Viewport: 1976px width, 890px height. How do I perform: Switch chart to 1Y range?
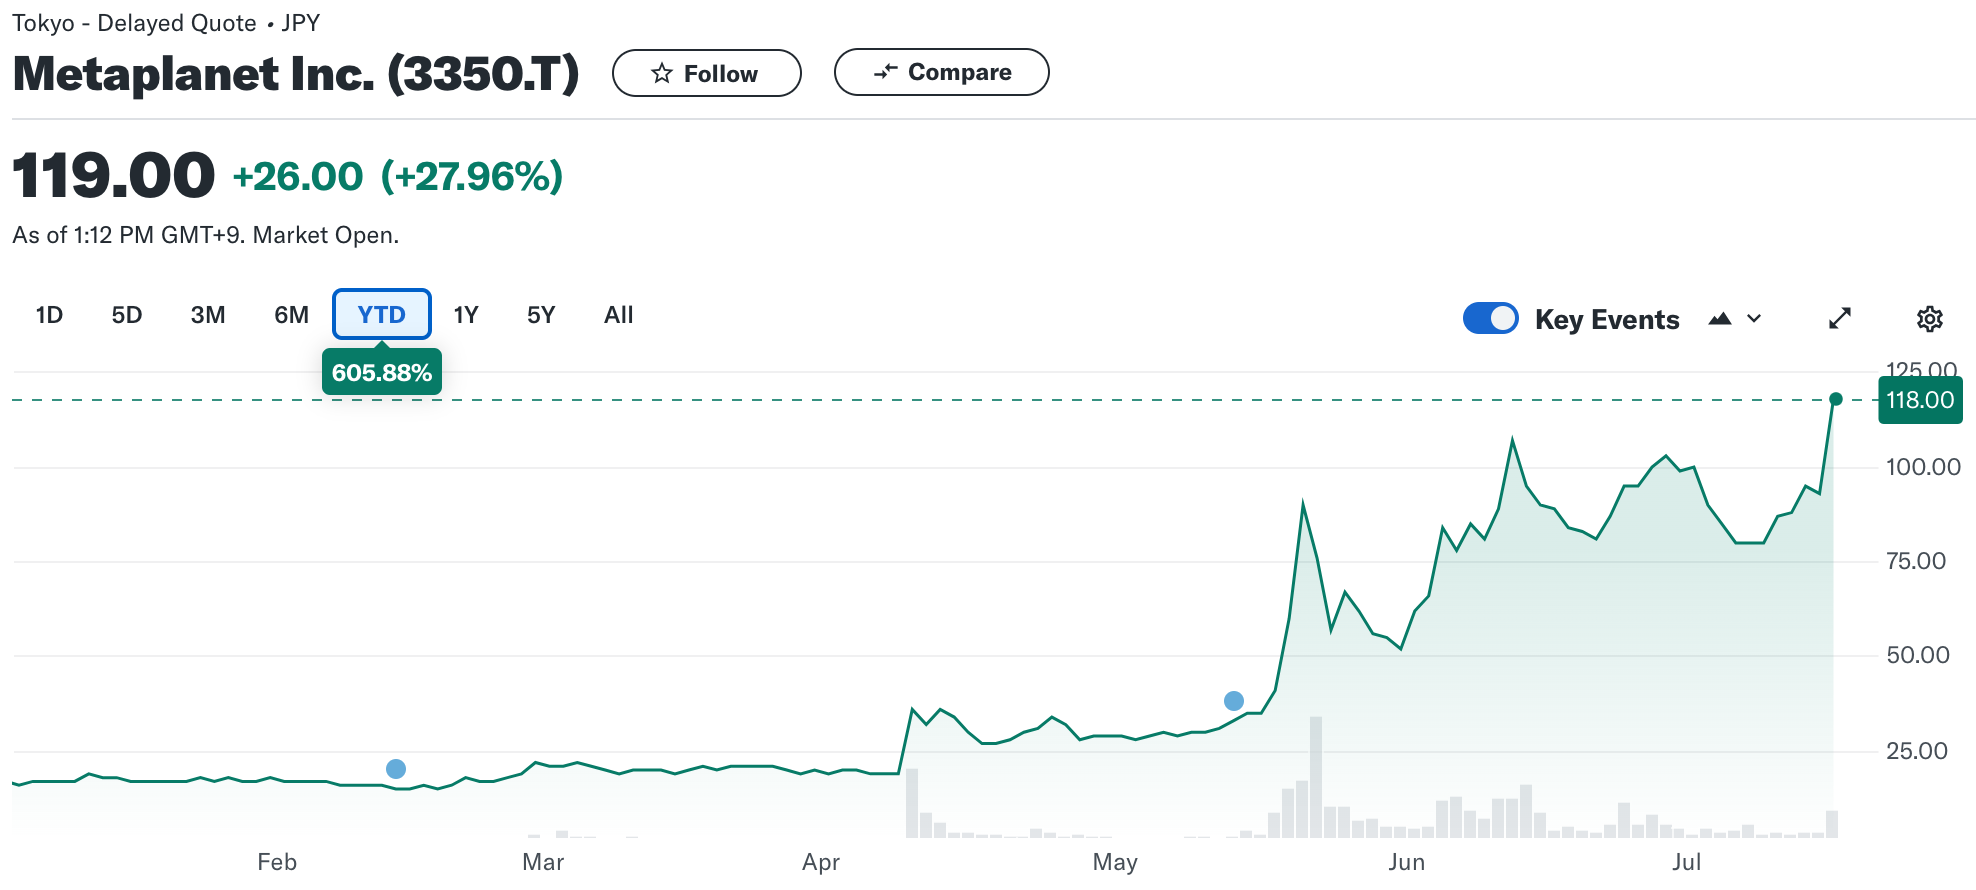466,315
